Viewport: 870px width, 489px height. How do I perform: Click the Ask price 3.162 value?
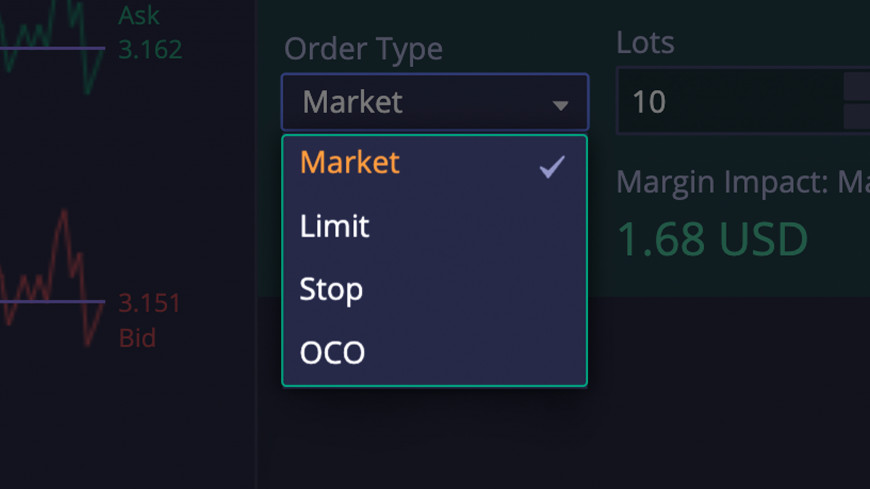tap(150, 48)
